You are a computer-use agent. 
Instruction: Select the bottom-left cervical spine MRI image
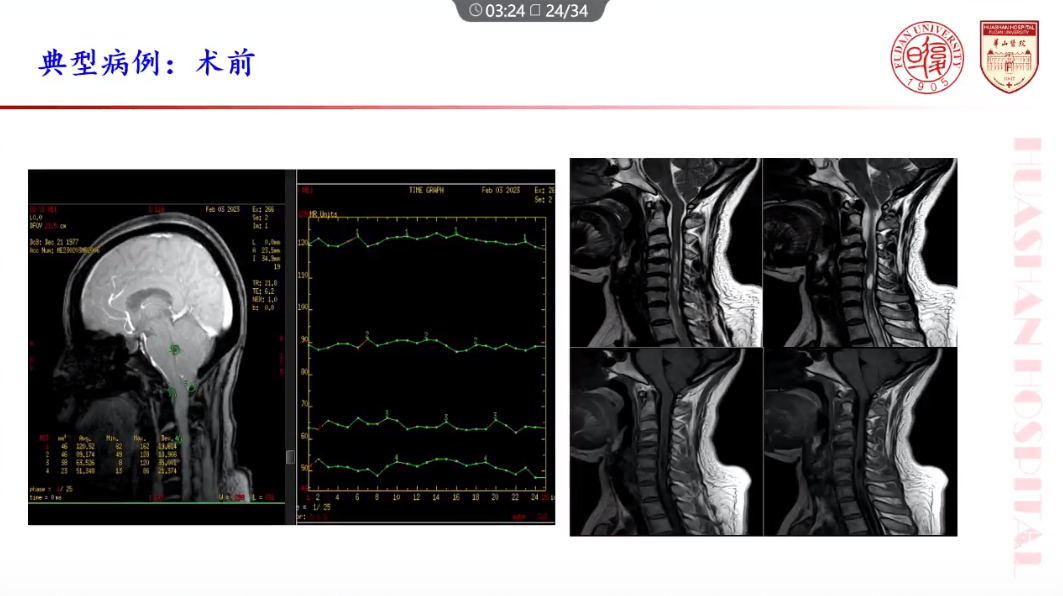pyautogui.click(x=666, y=442)
